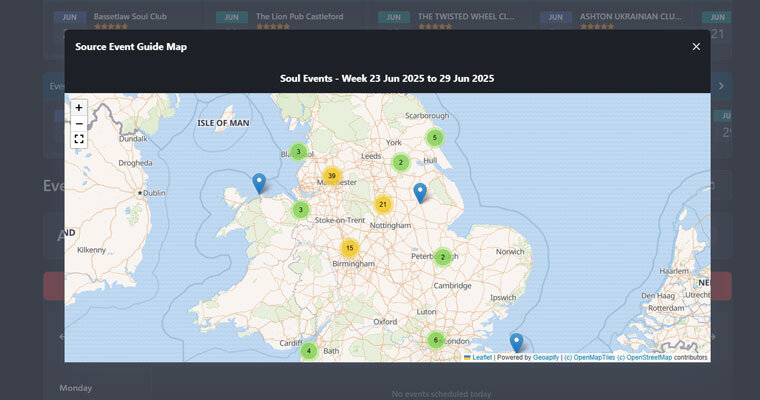The height and width of the screenshot is (400, 760).
Task: Open the 2-event cluster near Leeds
Action: tap(401, 163)
